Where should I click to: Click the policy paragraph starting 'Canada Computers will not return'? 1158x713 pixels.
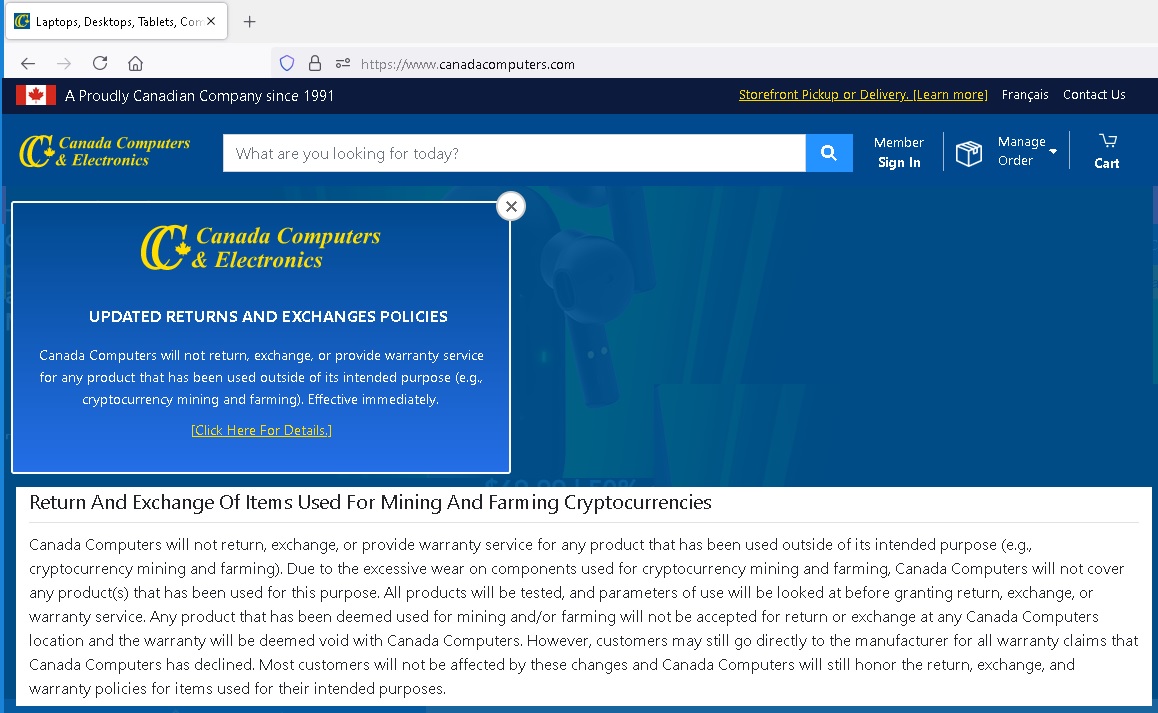[x=583, y=616]
